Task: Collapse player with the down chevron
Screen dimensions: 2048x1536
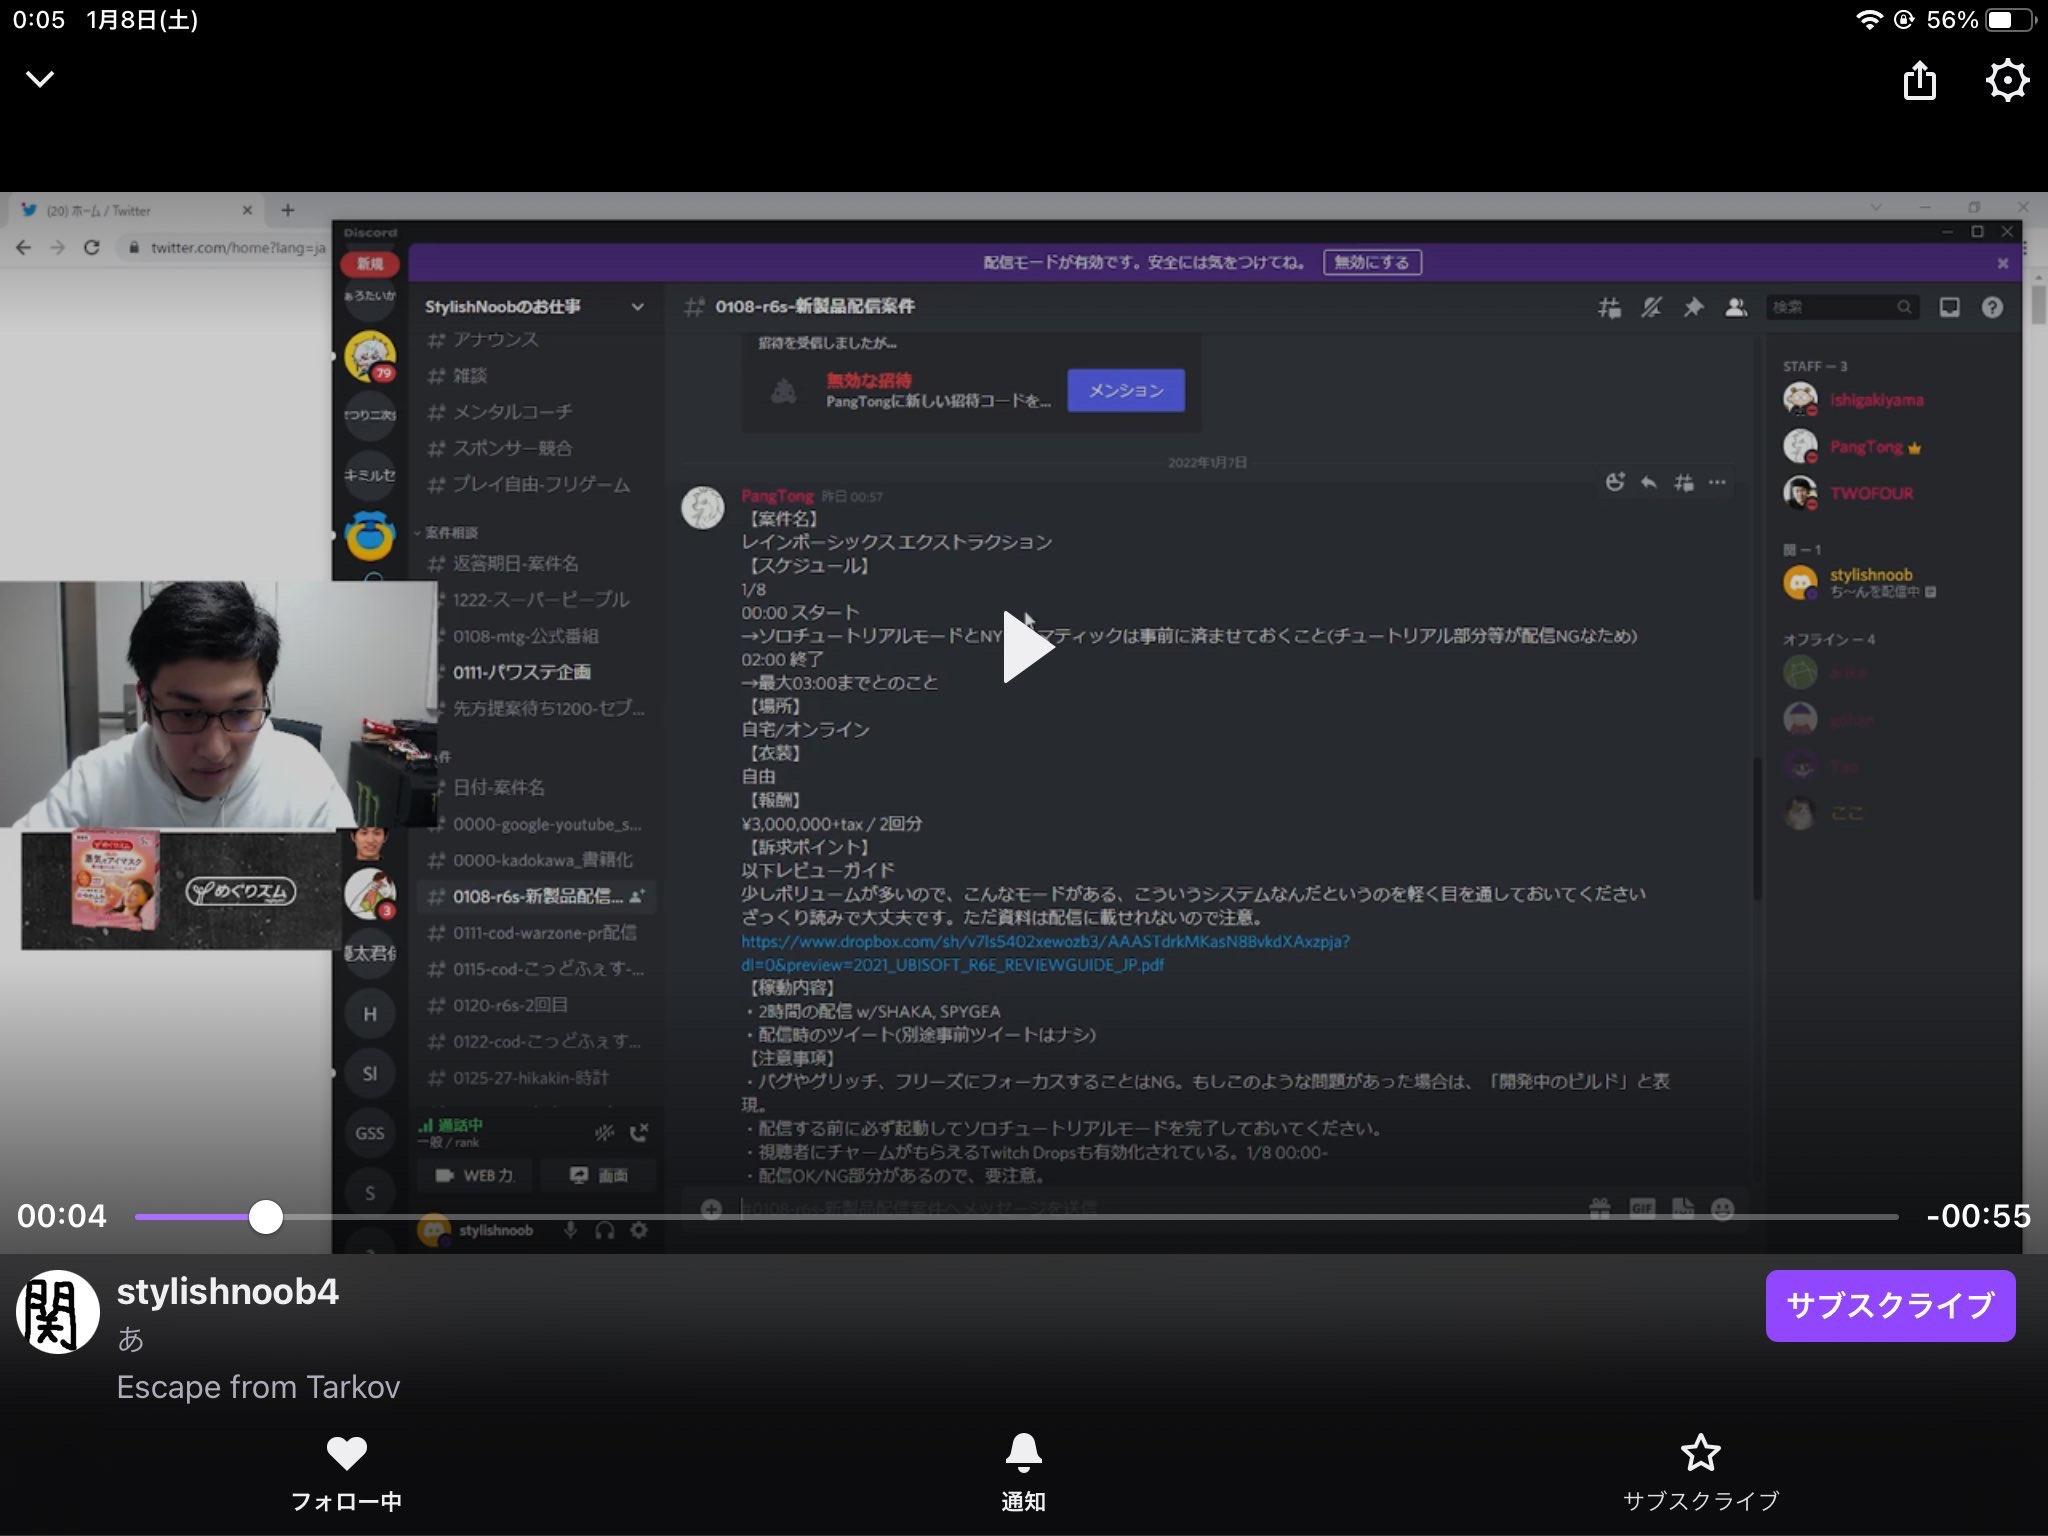Action: click(40, 79)
